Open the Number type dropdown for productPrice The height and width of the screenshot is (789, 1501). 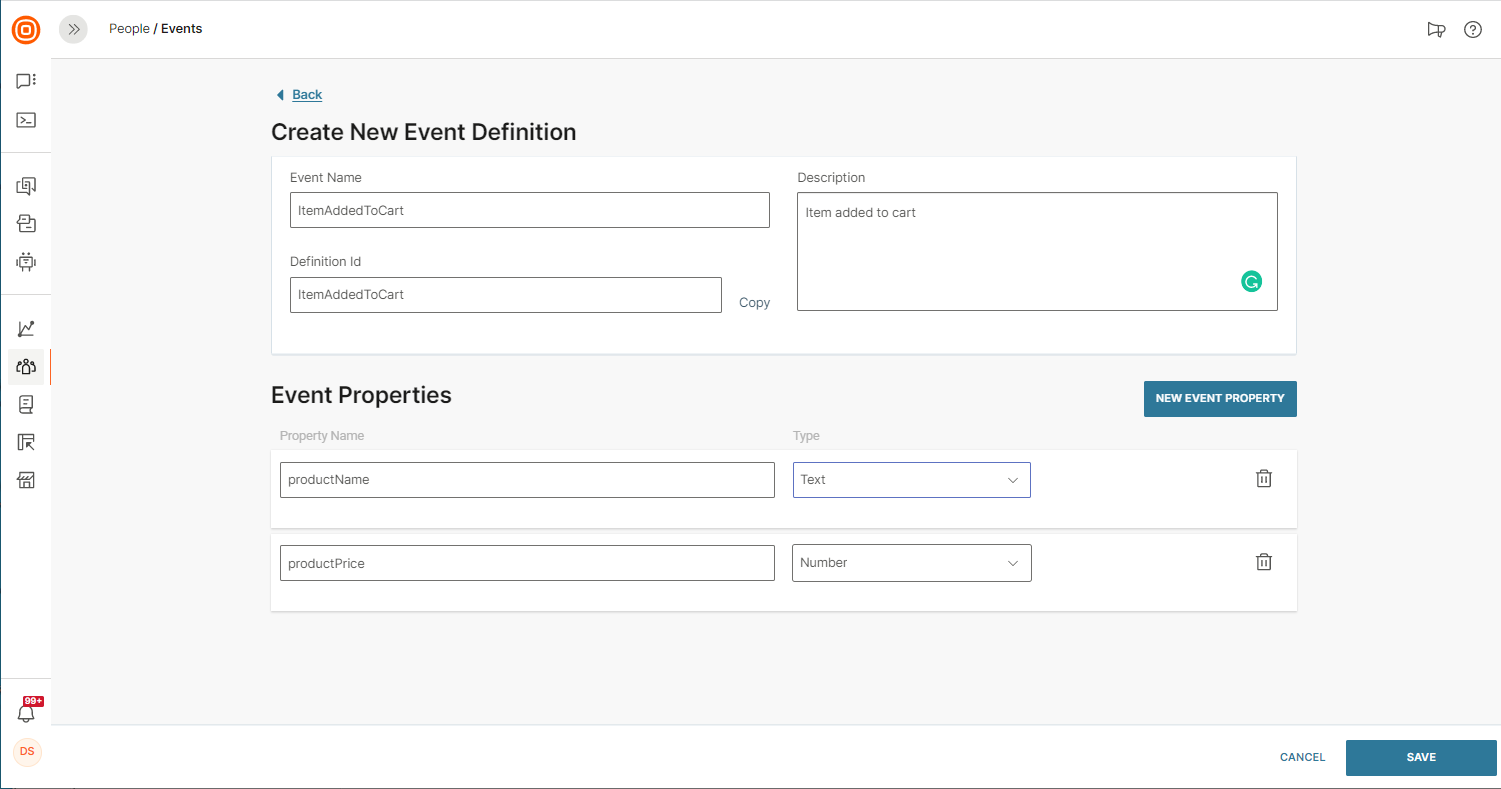click(911, 563)
